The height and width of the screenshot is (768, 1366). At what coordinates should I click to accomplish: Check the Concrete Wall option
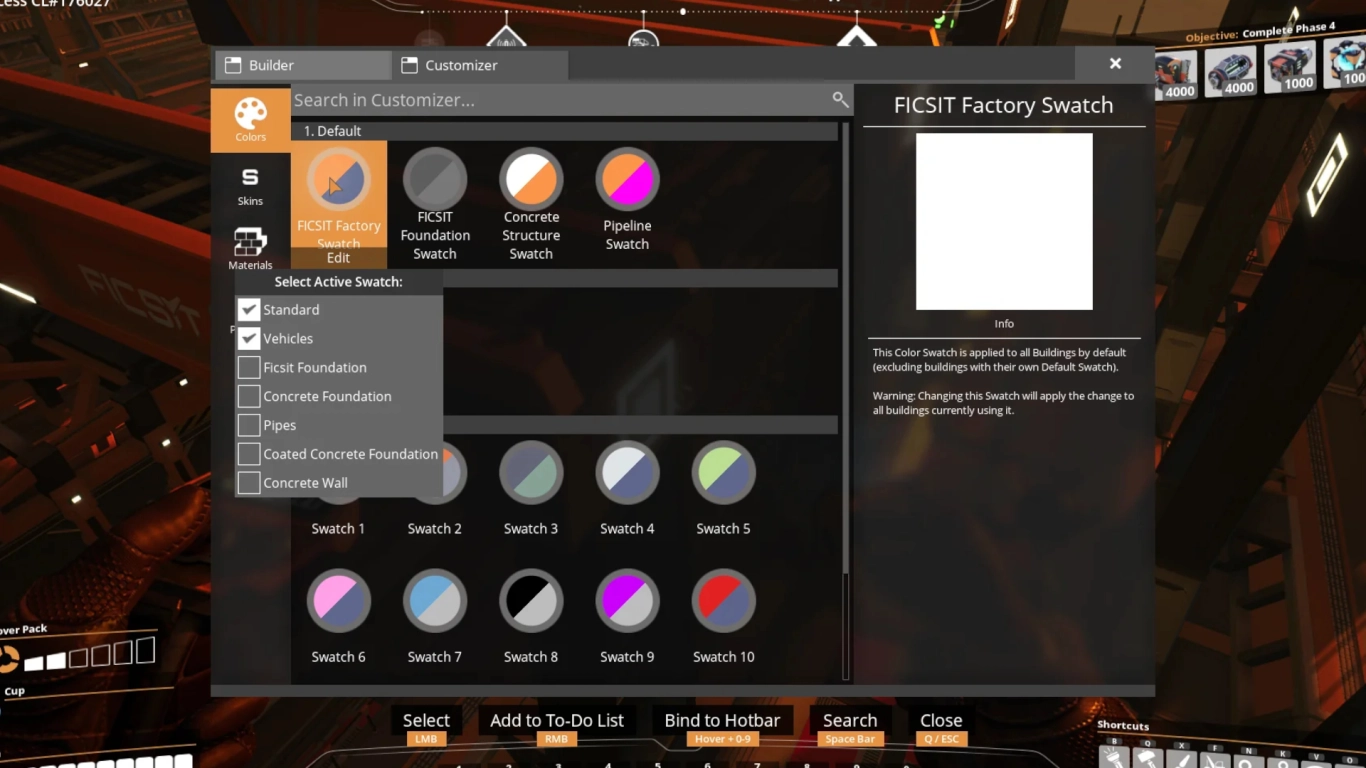248,482
